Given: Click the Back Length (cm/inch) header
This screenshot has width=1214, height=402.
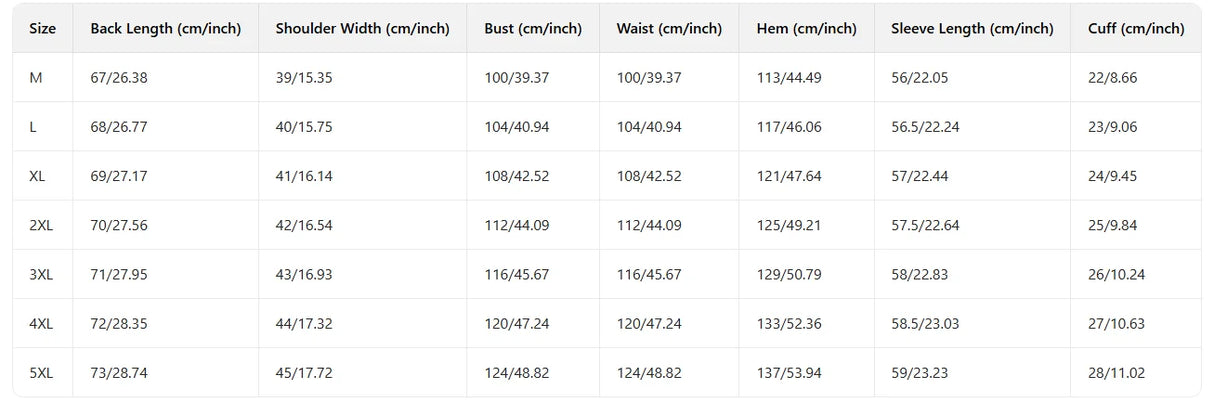Looking at the screenshot, I should 165,29.
